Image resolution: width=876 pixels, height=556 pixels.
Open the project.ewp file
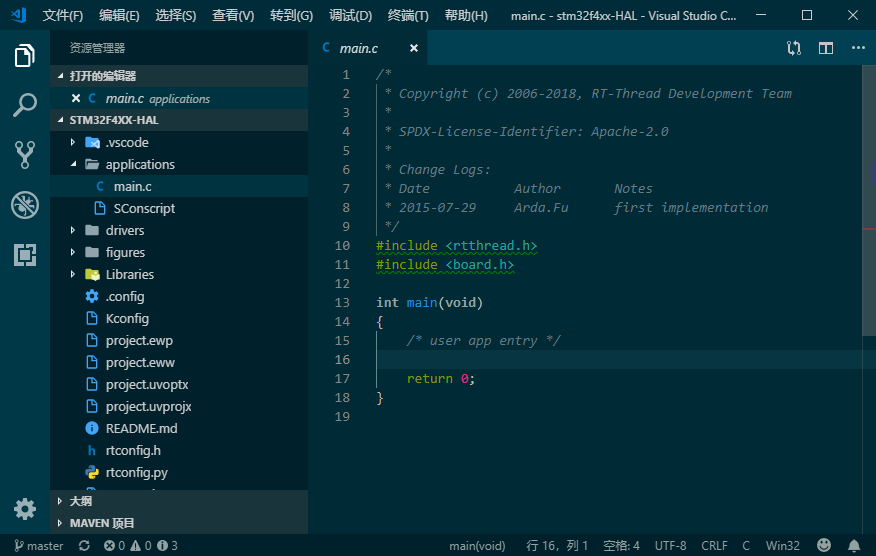(x=179, y=340)
